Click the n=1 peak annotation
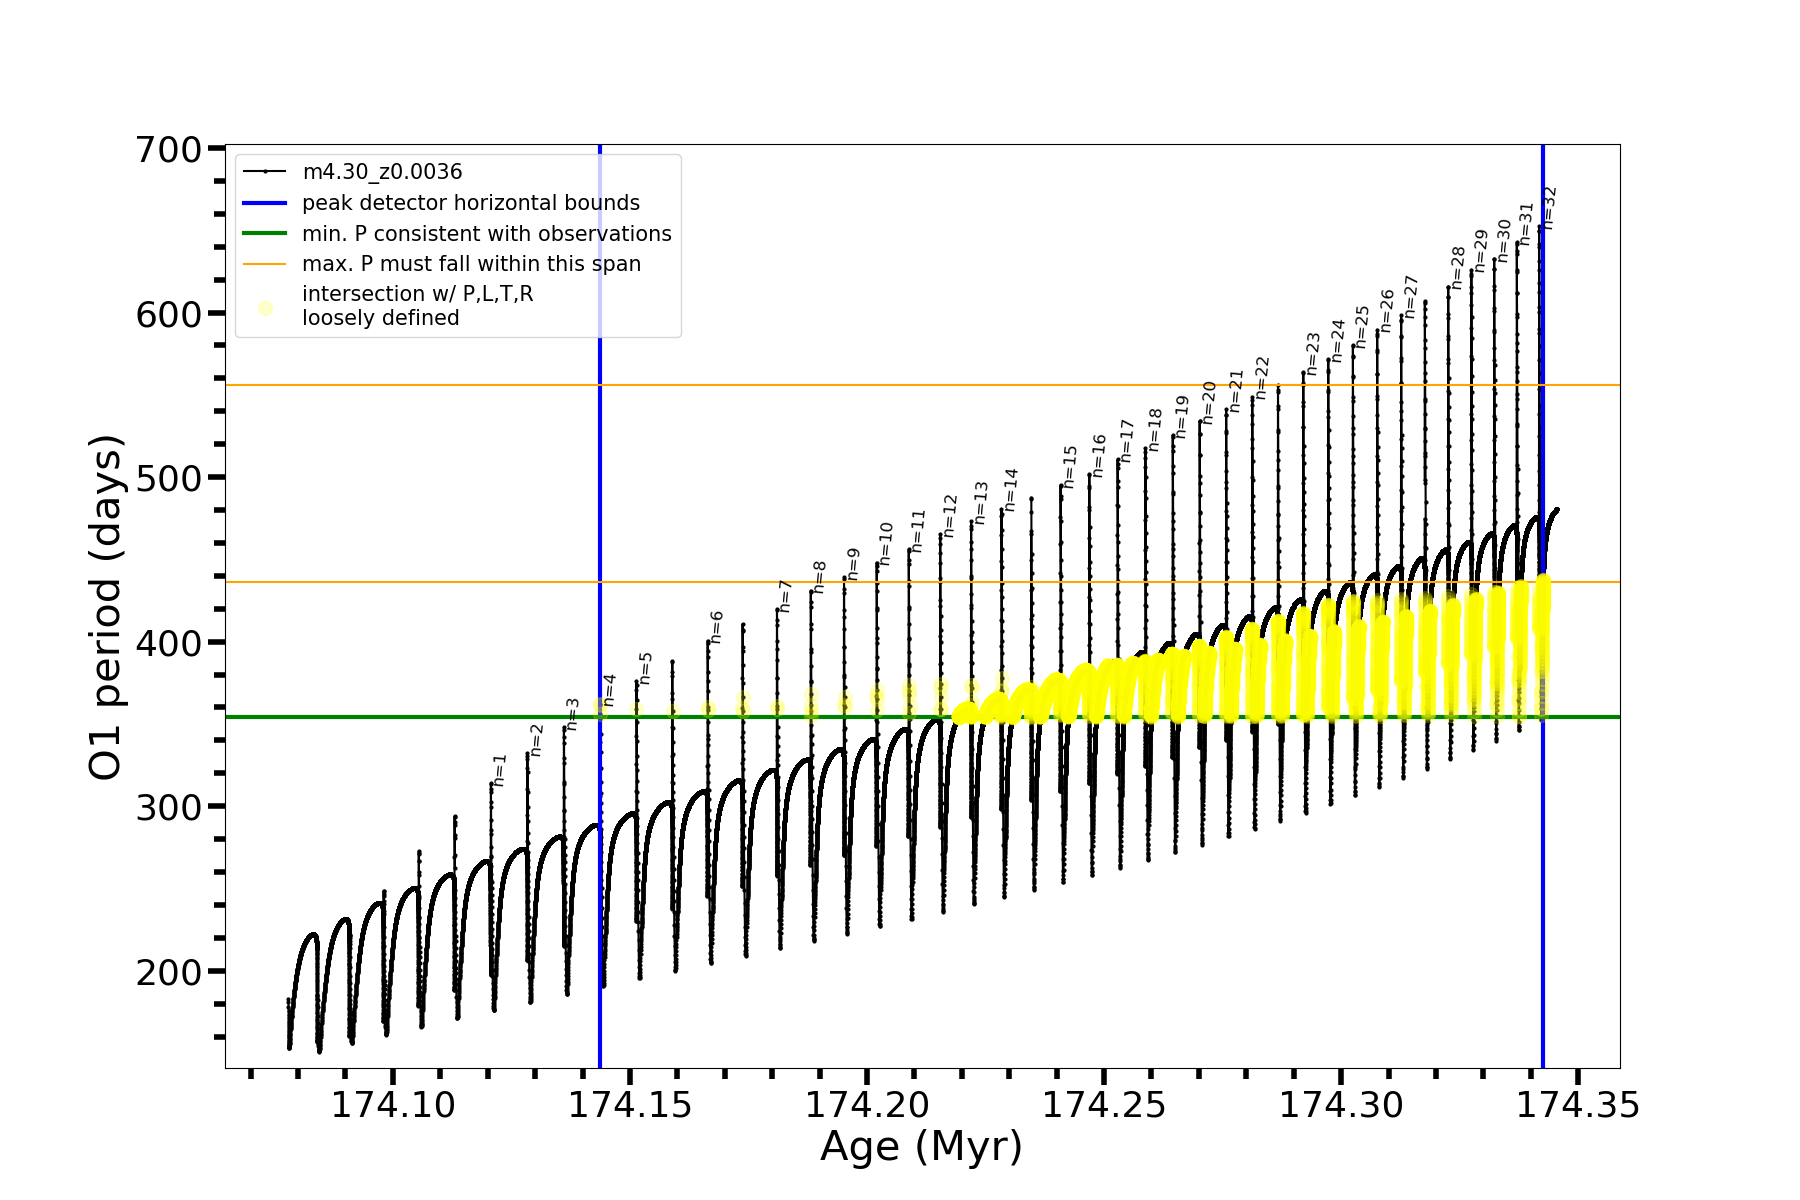 [x=500, y=770]
